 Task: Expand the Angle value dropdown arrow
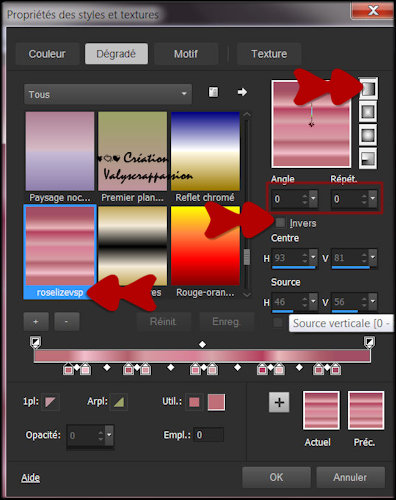coord(313,199)
